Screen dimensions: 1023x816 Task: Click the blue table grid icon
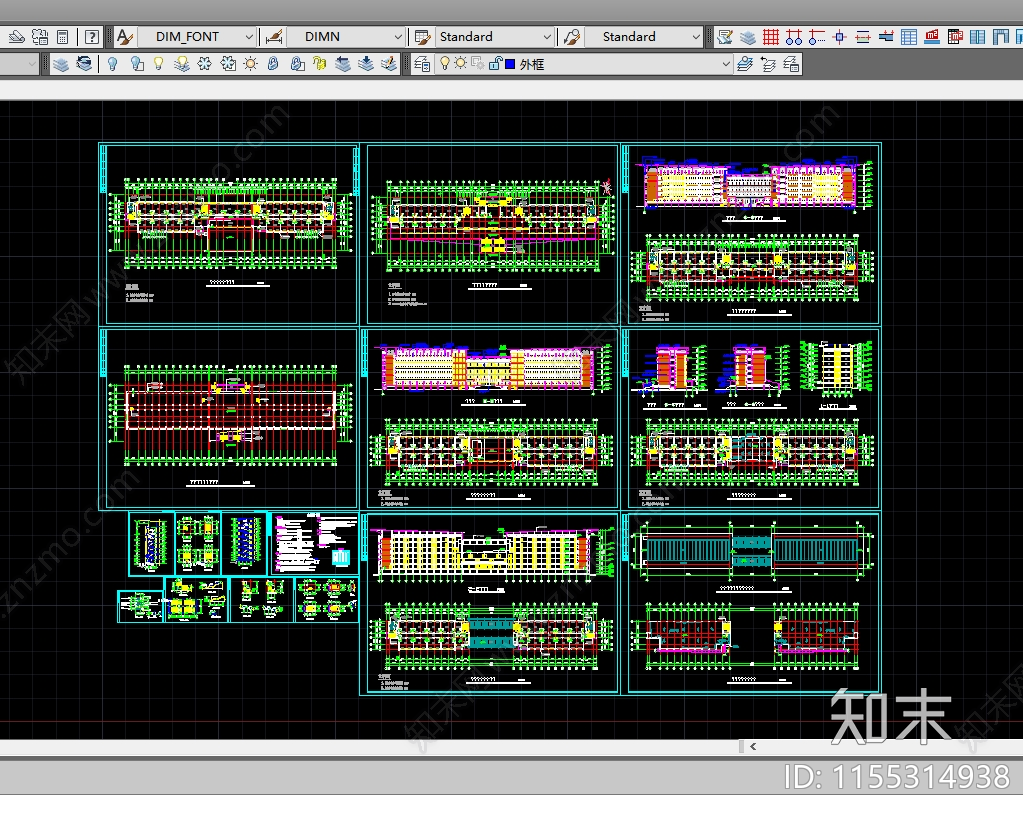909,37
